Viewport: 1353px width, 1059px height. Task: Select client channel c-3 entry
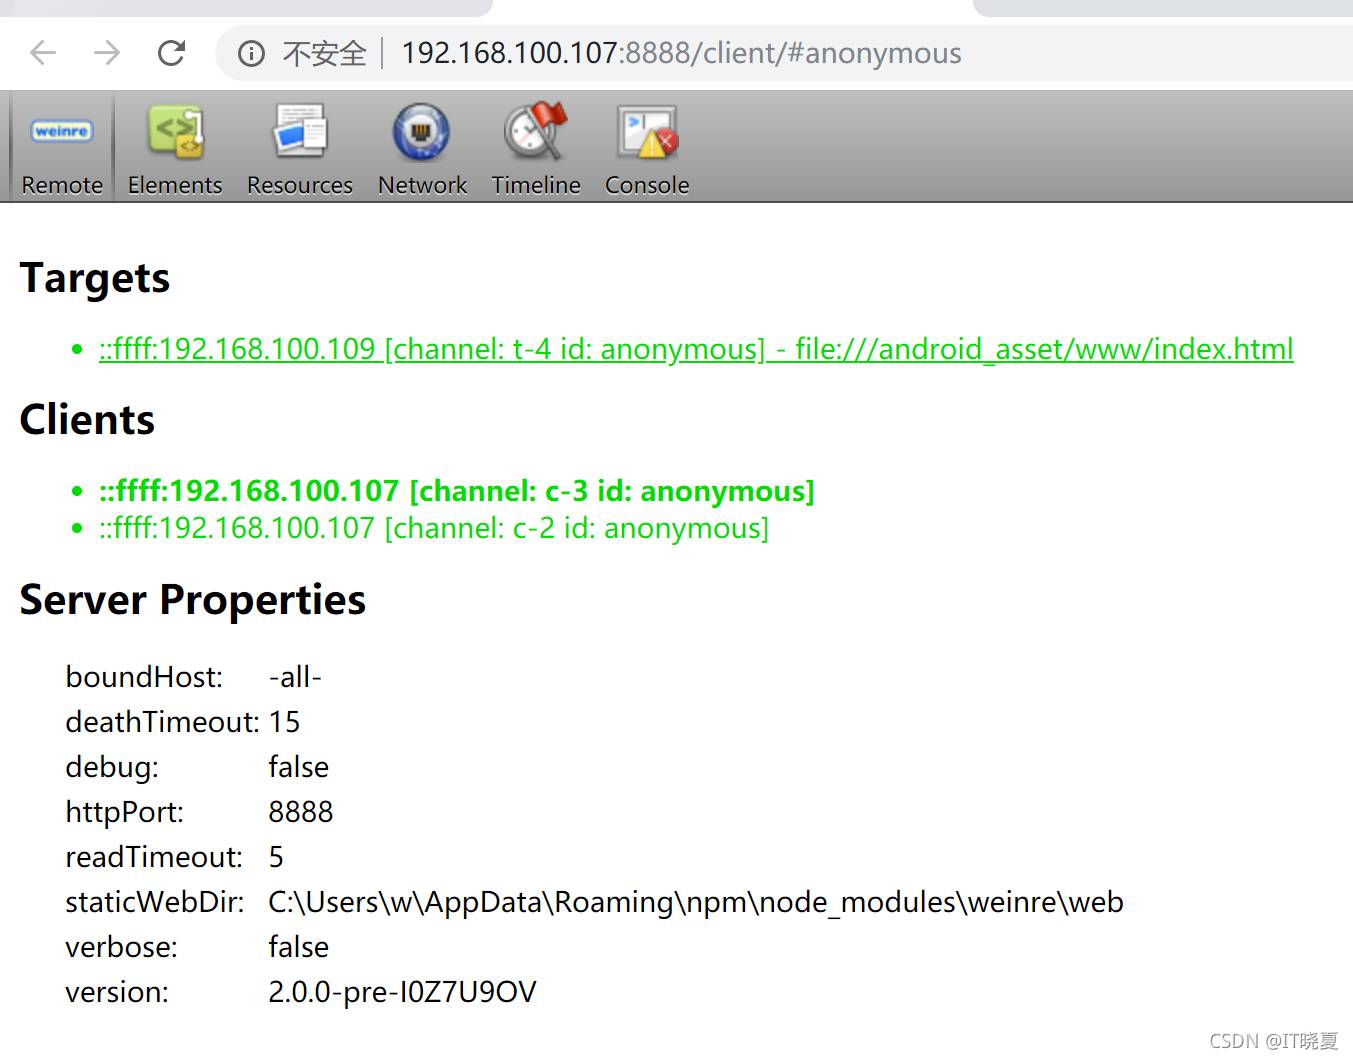[x=457, y=491]
